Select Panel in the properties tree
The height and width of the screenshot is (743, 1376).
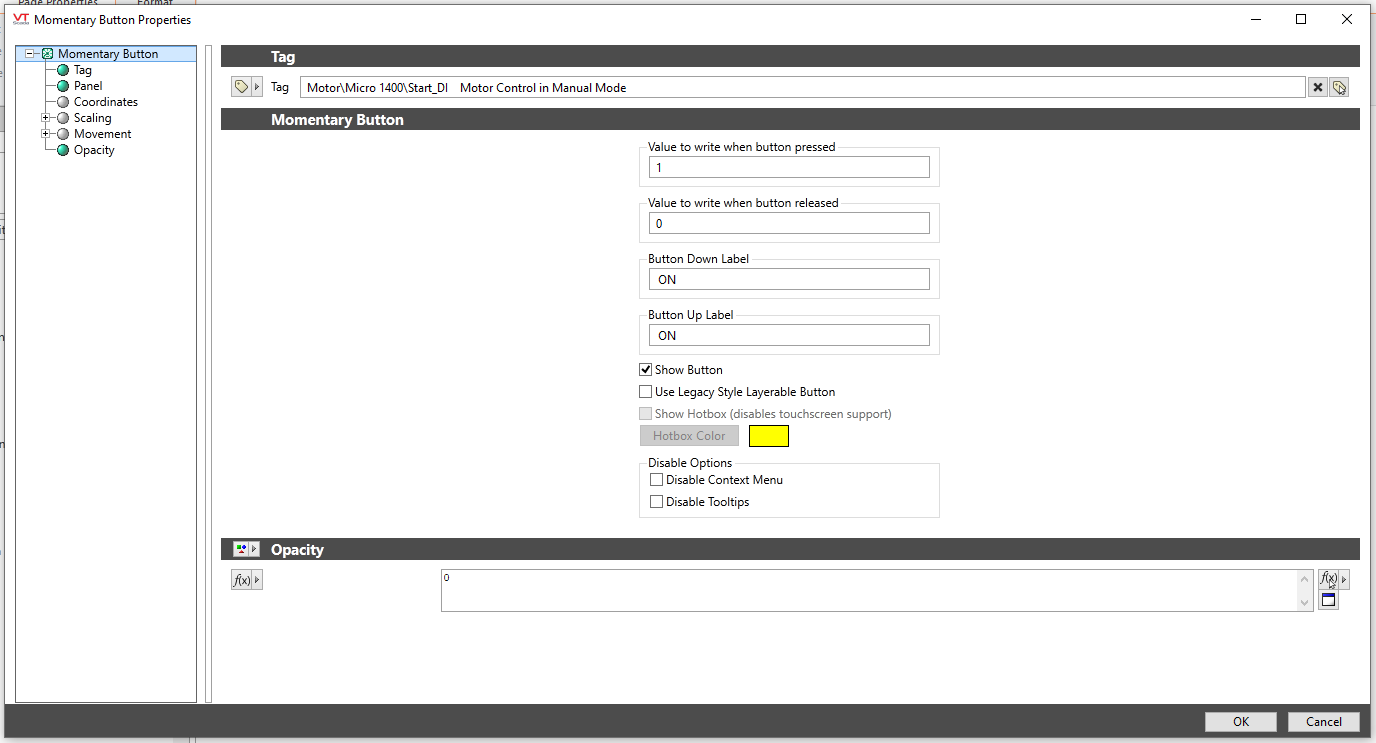click(88, 86)
